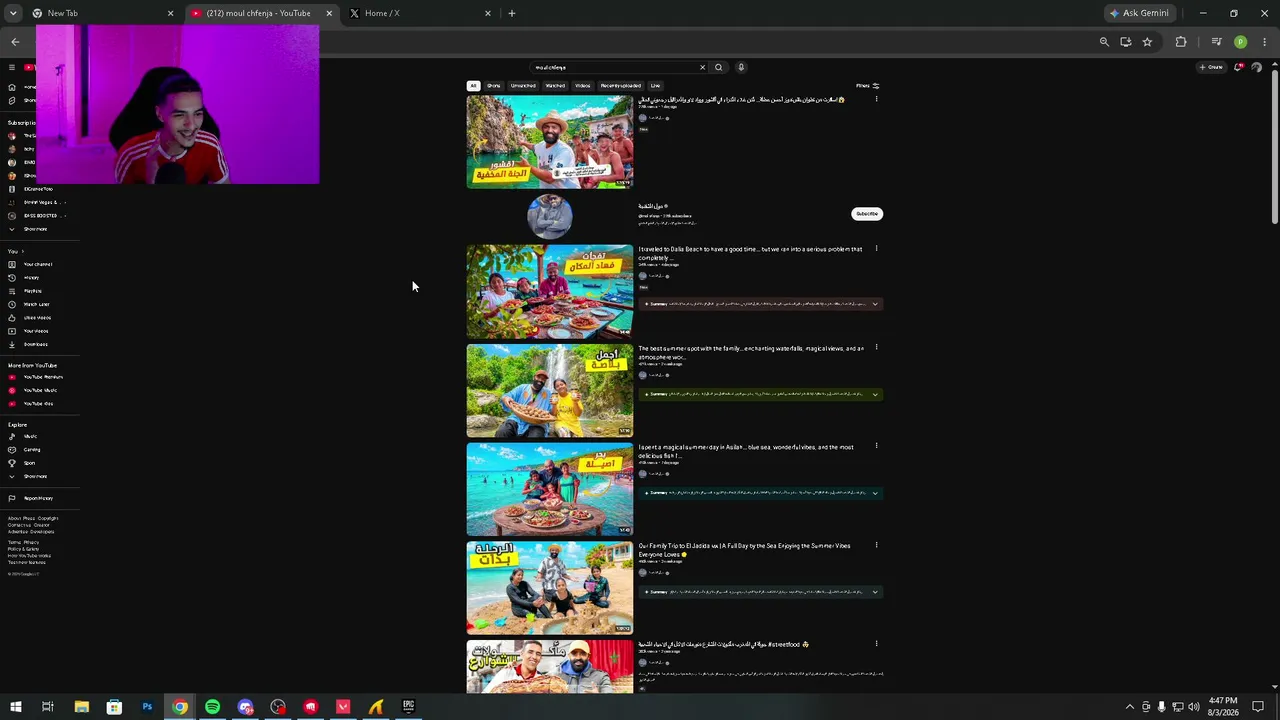Open more options for the El Jadida video
The image size is (1280, 720).
(x=877, y=546)
